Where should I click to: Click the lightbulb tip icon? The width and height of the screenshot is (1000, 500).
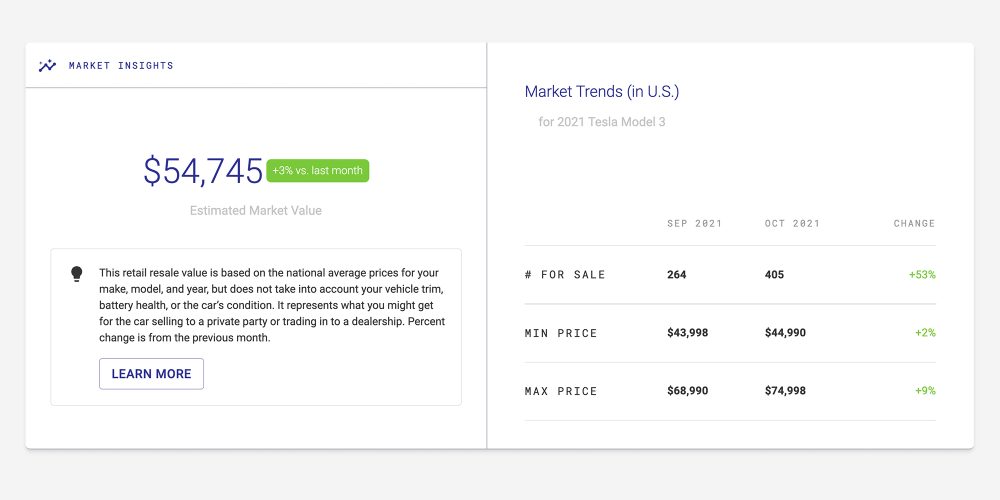(76, 274)
